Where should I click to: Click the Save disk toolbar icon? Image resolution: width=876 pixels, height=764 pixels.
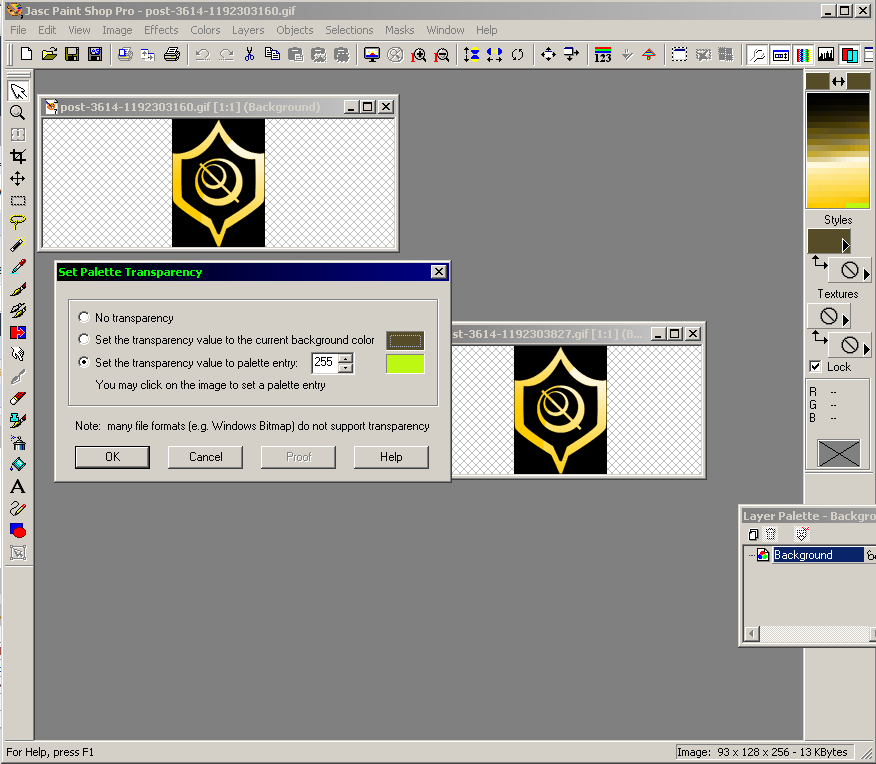coord(72,54)
